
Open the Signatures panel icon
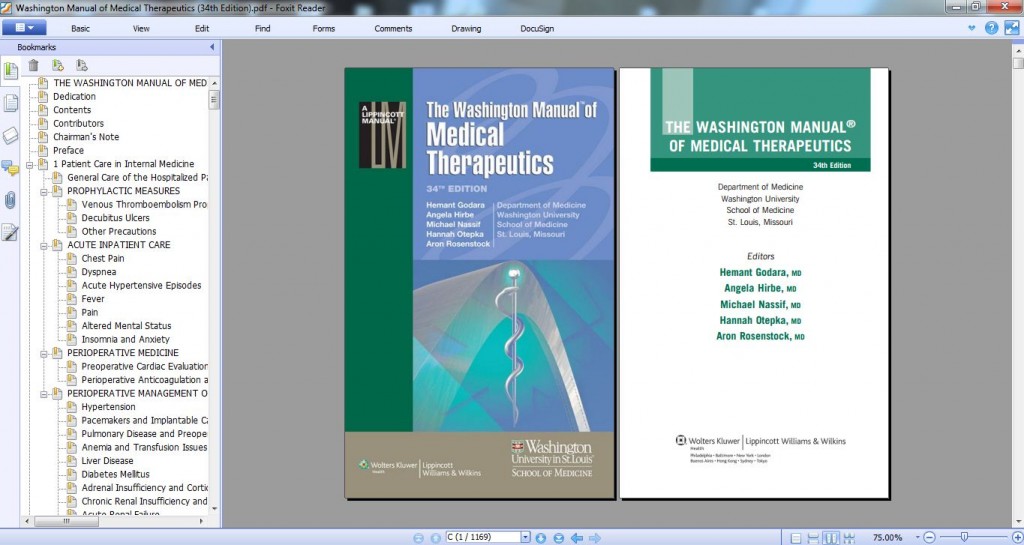click(x=10, y=232)
